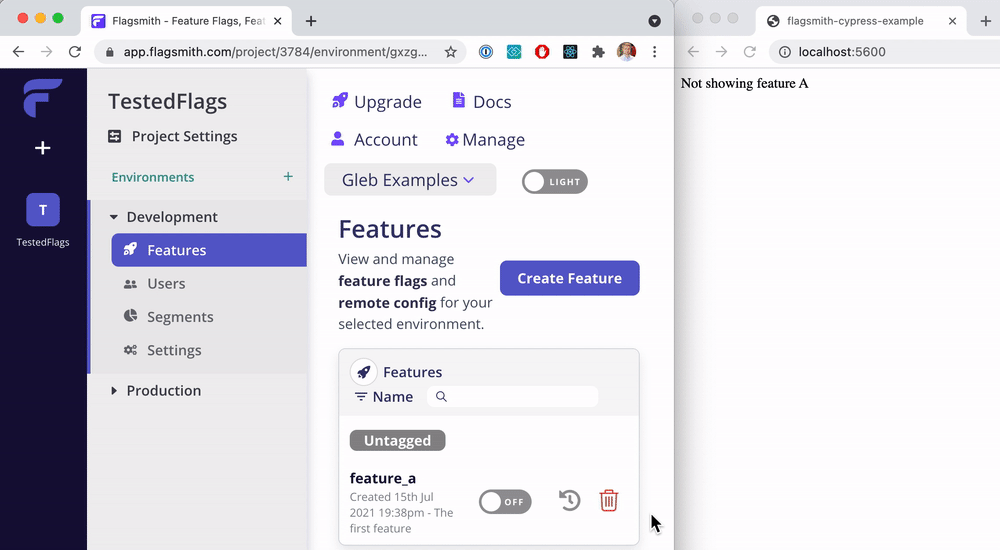
Task: Open a new tab in the localhost window
Action: point(985,21)
